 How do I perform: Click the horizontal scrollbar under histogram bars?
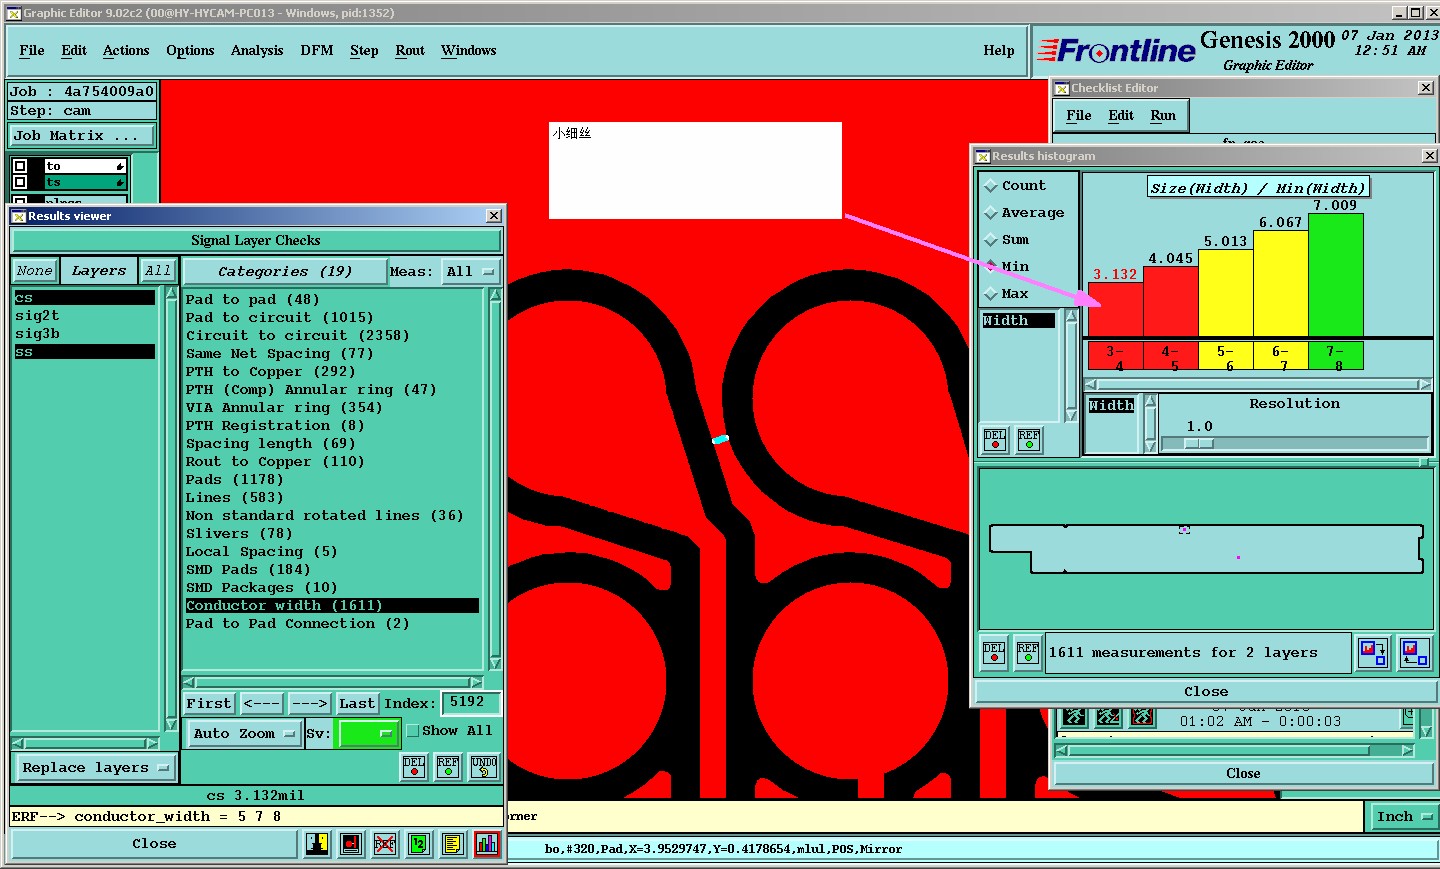click(1258, 384)
